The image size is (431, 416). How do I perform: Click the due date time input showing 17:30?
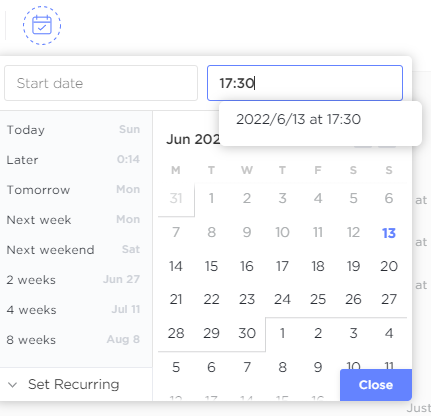(x=305, y=83)
